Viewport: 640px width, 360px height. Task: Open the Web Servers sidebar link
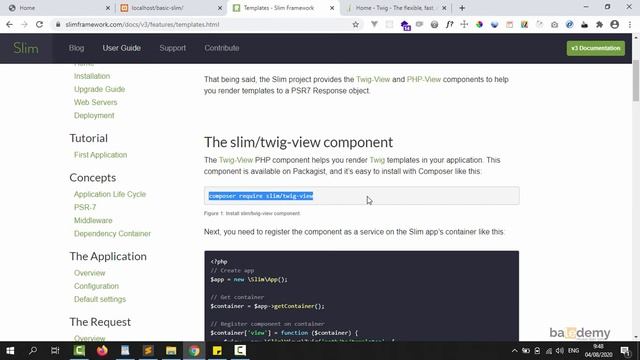pyautogui.click(x=96, y=102)
